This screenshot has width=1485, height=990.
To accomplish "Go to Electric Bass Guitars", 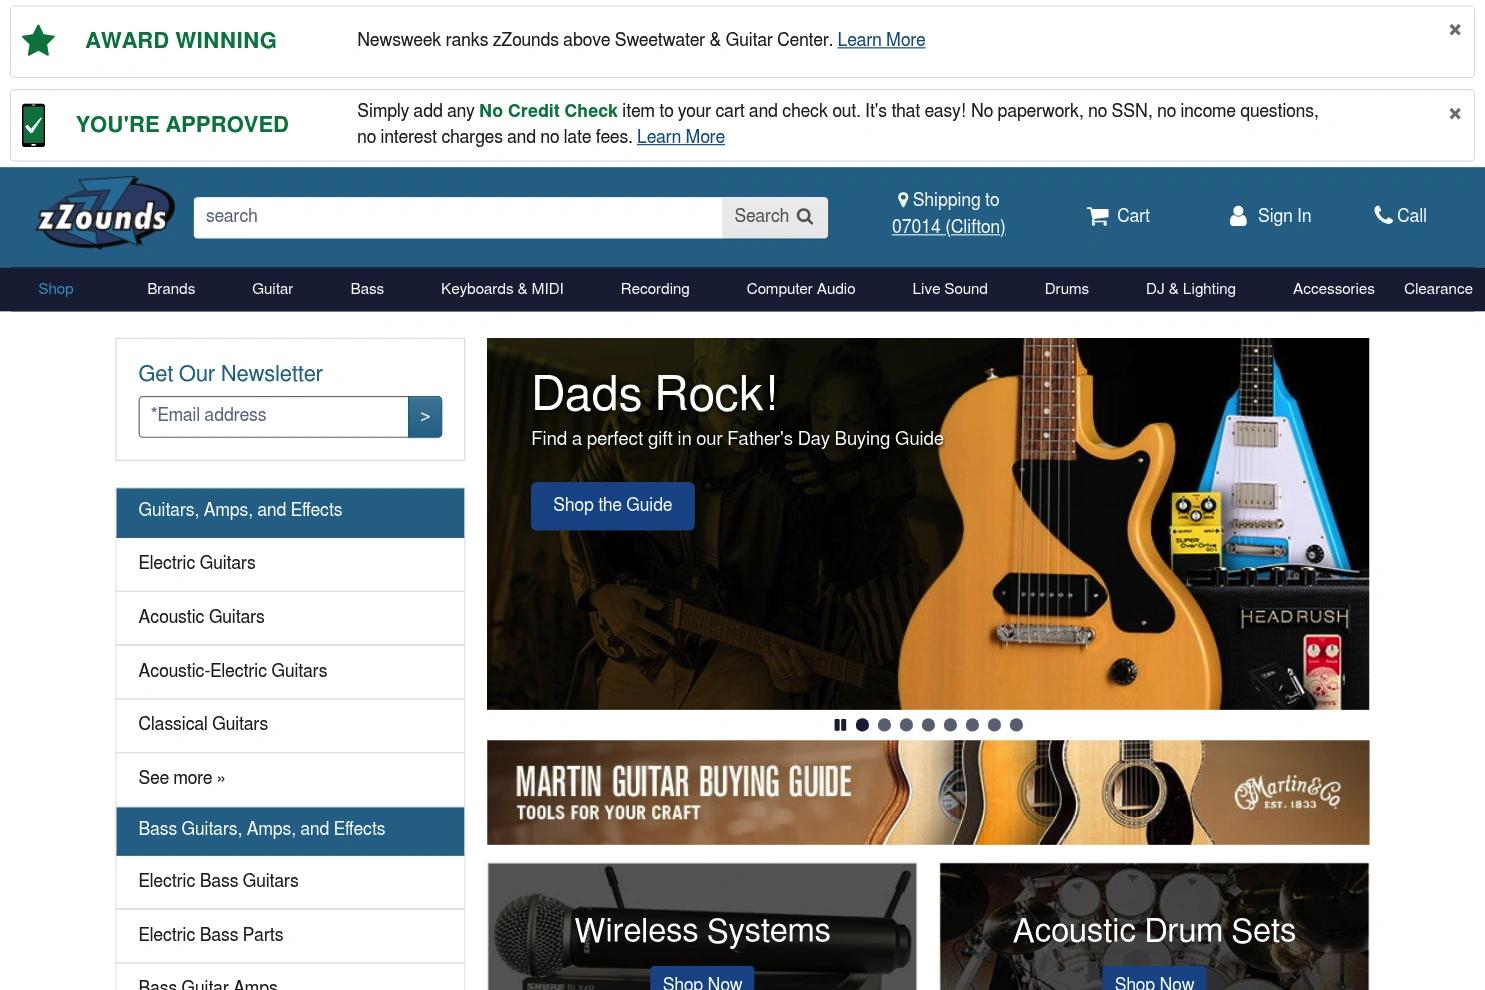I will [x=290, y=882].
